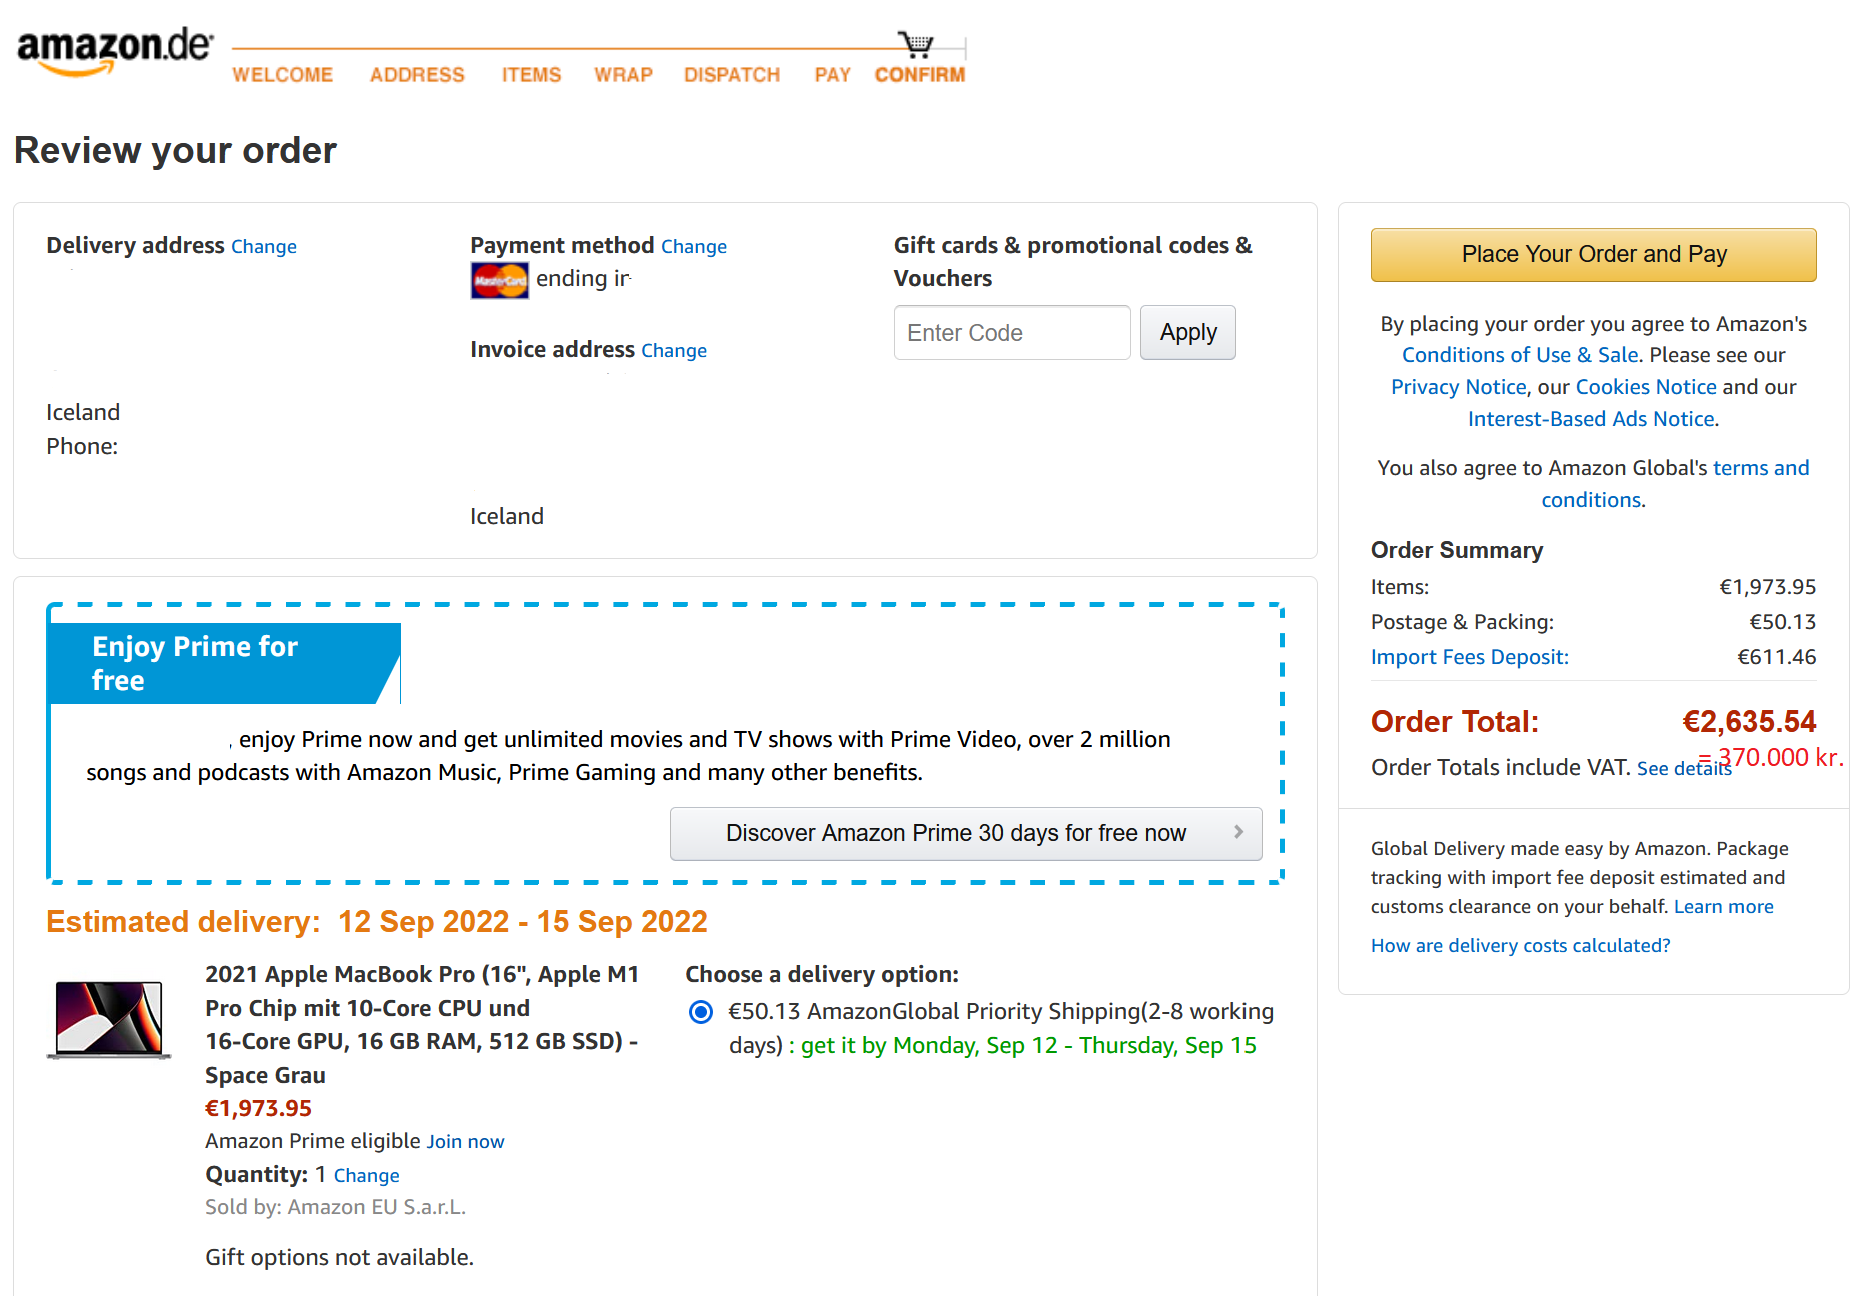Screen dimensions: 1870x1296
Task: Open See details next to VAT note
Action: pyautogui.click(x=1684, y=768)
